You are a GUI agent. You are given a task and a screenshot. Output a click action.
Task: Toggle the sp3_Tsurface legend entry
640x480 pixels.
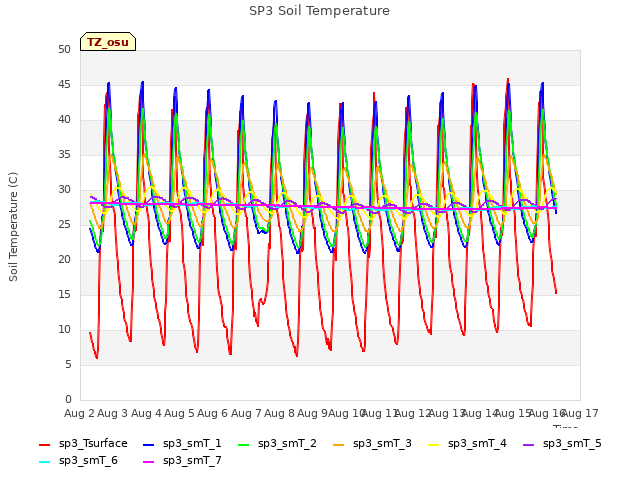[x=83, y=443]
